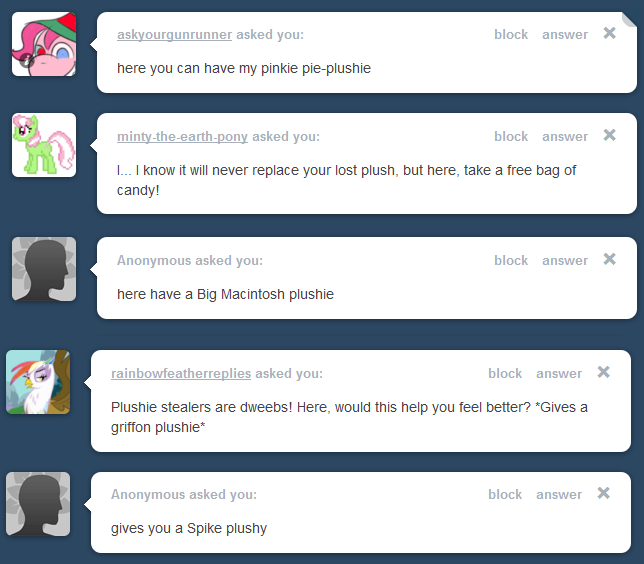Viewport: 644px width, 564px height.
Task: Open the green pixel pony avatar
Action: tap(44, 145)
